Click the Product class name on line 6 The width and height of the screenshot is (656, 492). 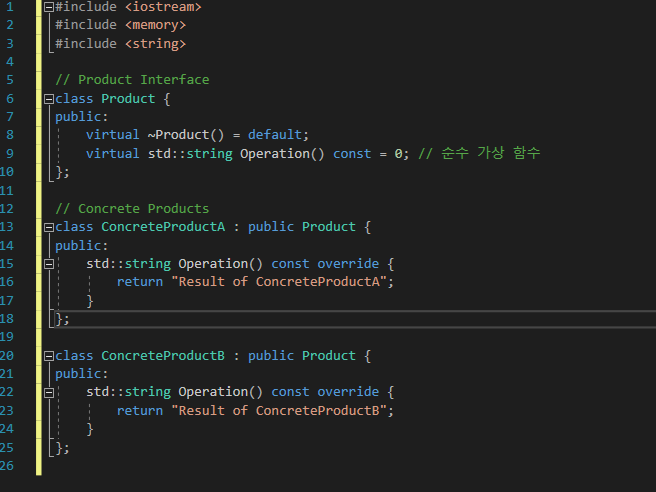pyautogui.click(x=128, y=99)
